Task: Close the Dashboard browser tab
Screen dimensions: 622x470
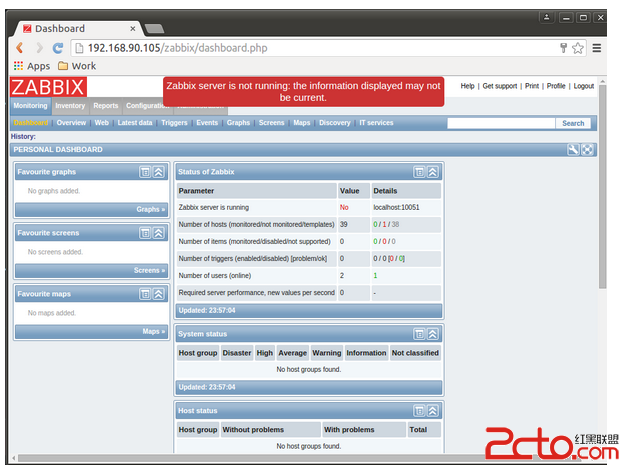Action: coord(133,29)
